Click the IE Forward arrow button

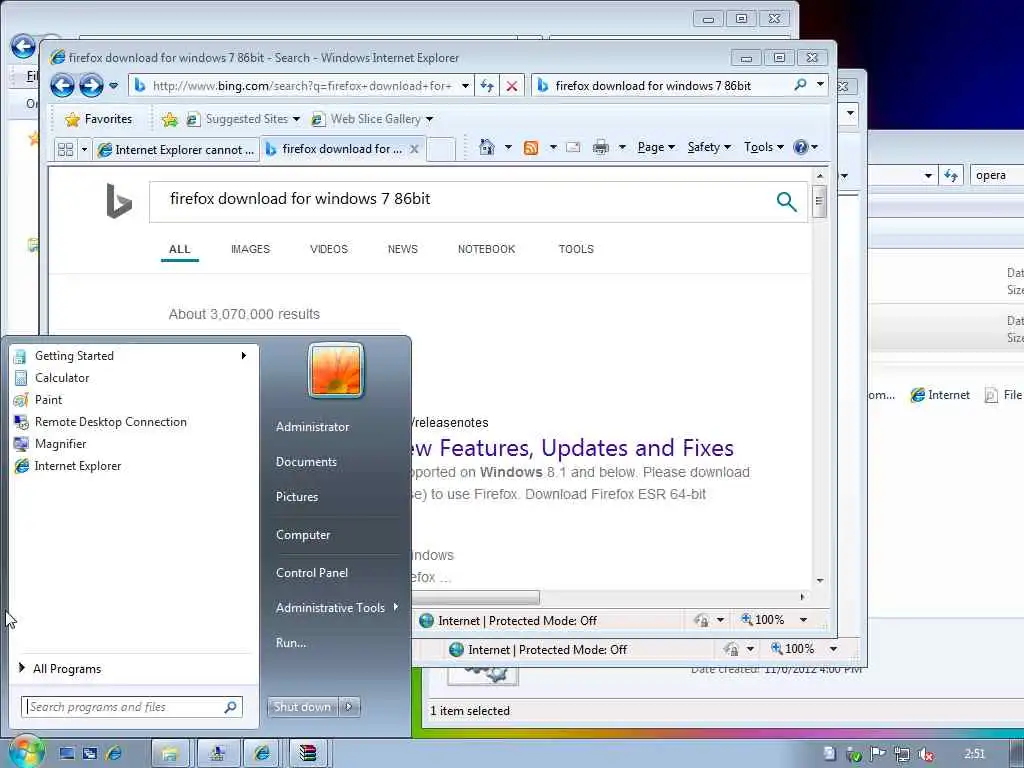click(91, 86)
